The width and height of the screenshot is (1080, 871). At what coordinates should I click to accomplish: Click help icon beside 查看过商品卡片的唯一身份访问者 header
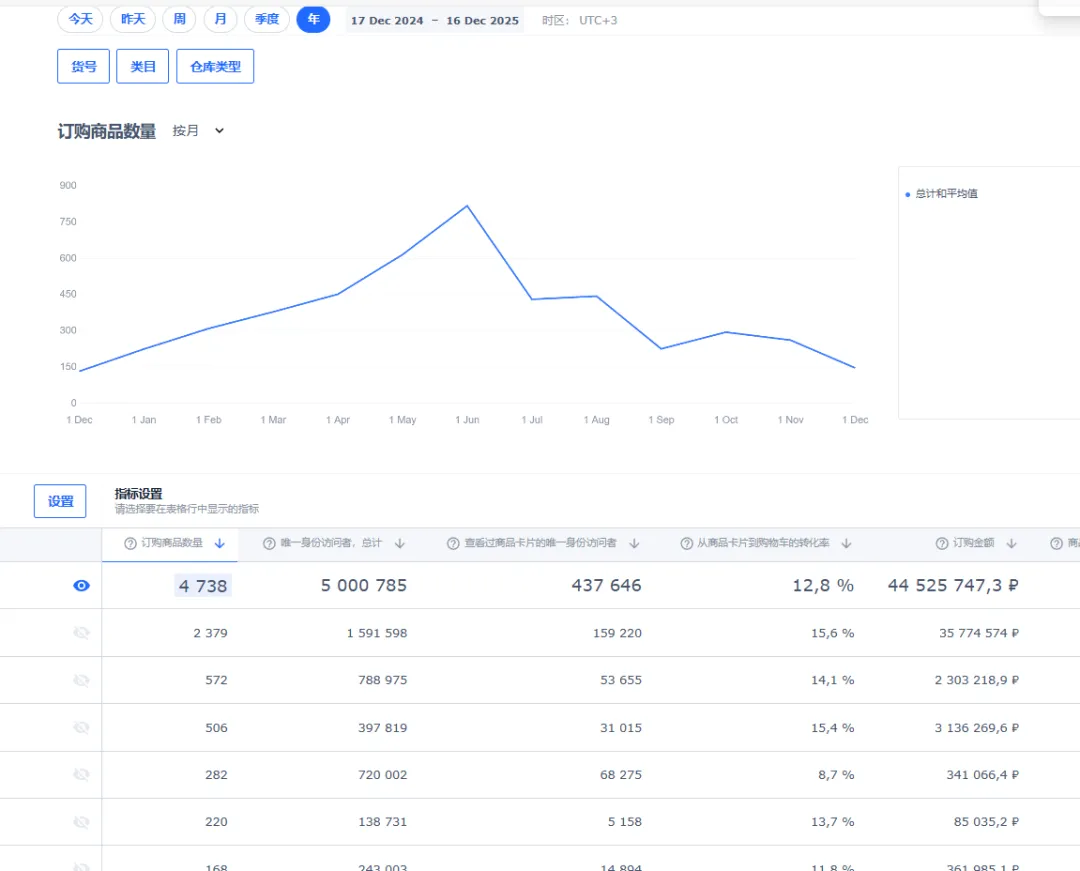tap(453, 543)
